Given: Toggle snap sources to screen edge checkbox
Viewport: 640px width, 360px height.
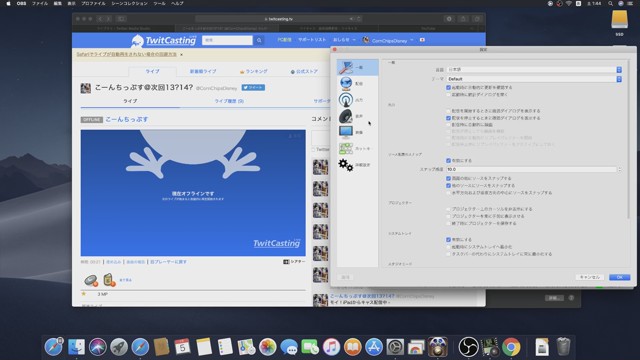Looking at the screenshot, I should click(x=449, y=178).
